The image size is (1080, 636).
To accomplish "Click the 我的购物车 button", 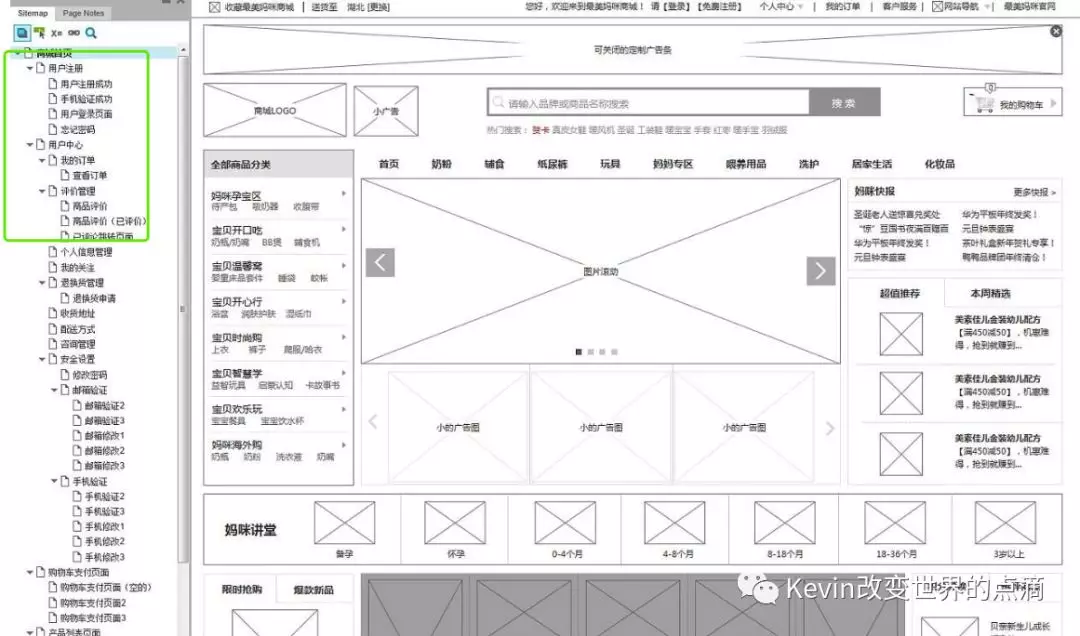I will coord(1012,103).
